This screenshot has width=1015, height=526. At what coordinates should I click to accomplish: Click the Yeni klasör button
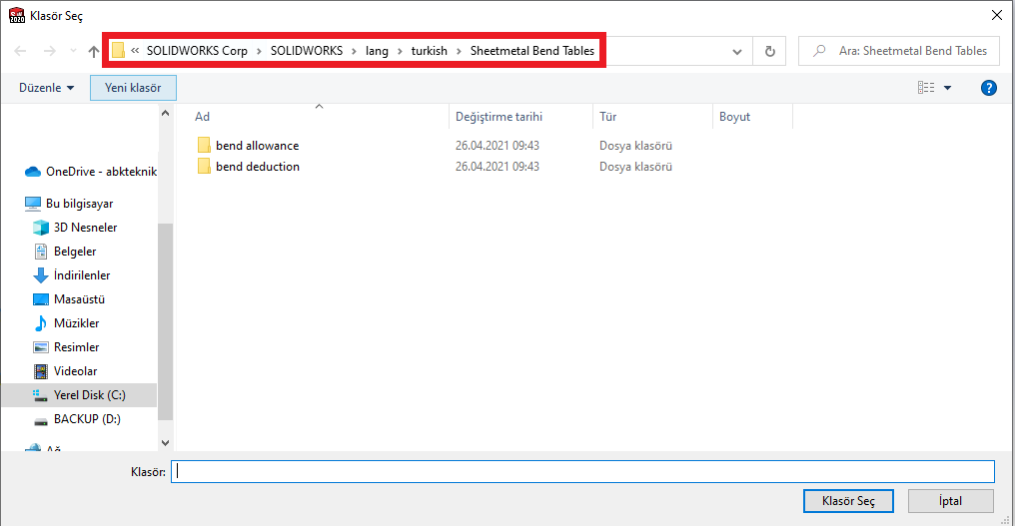click(x=133, y=88)
